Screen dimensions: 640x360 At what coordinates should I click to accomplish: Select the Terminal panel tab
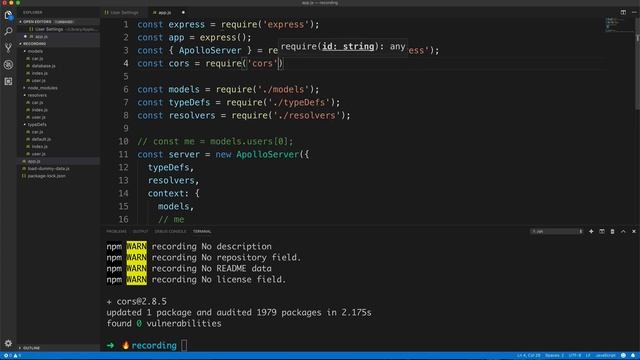click(202, 231)
